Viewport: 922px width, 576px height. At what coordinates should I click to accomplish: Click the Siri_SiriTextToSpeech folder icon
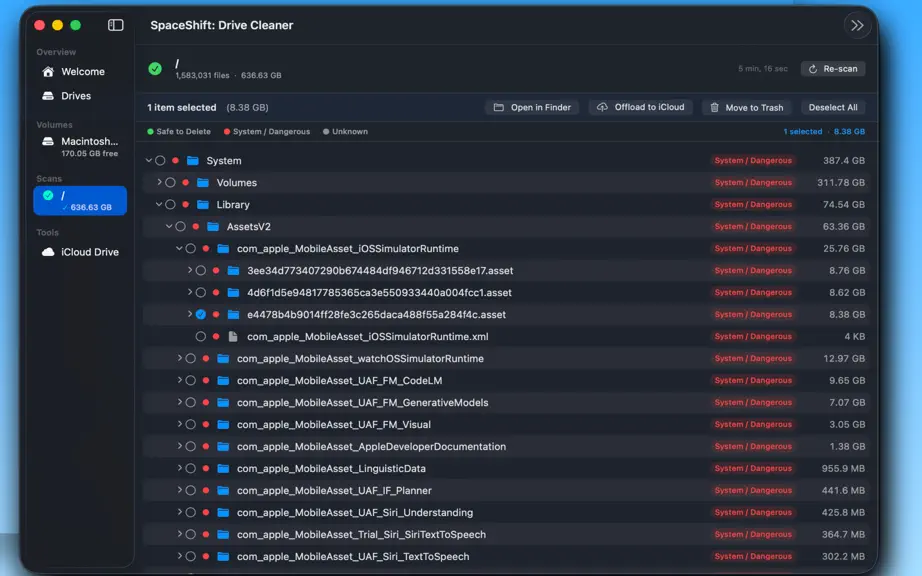[x=223, y=535]
